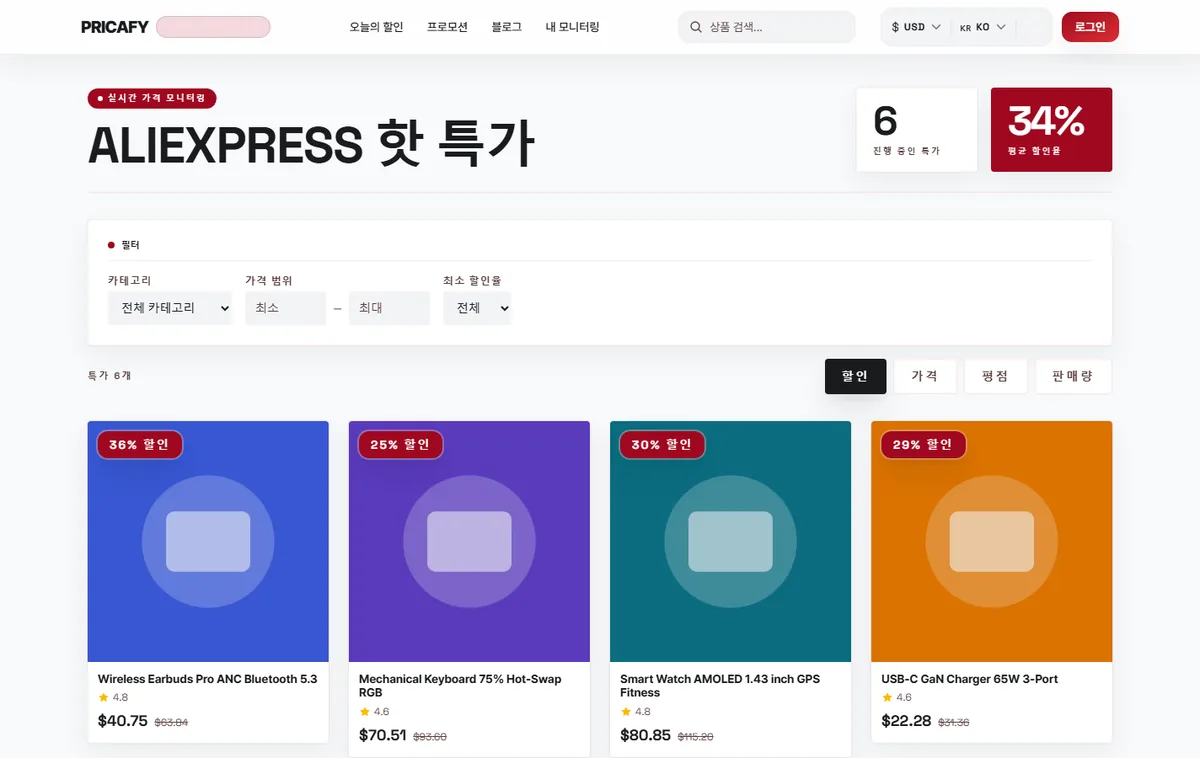Click the struck-through $63.84 price
Viewport: 1200px width, 758px height.
pyautogui.click(x=171, y=722)
